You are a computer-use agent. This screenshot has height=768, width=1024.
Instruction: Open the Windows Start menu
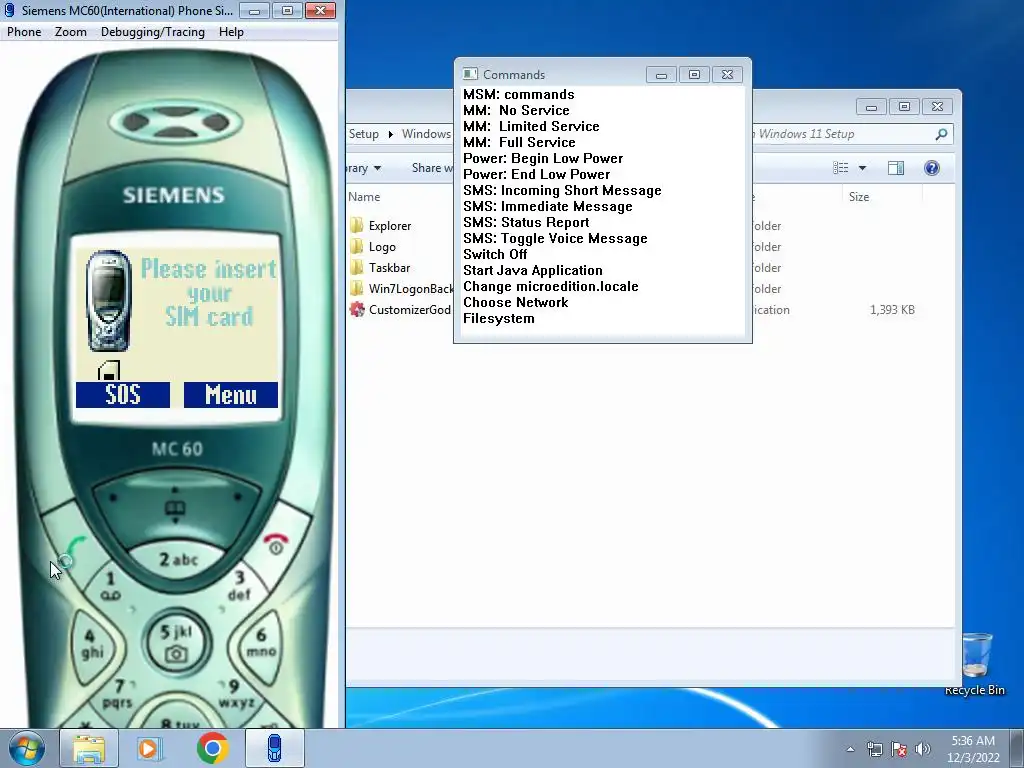coord(26,748)
